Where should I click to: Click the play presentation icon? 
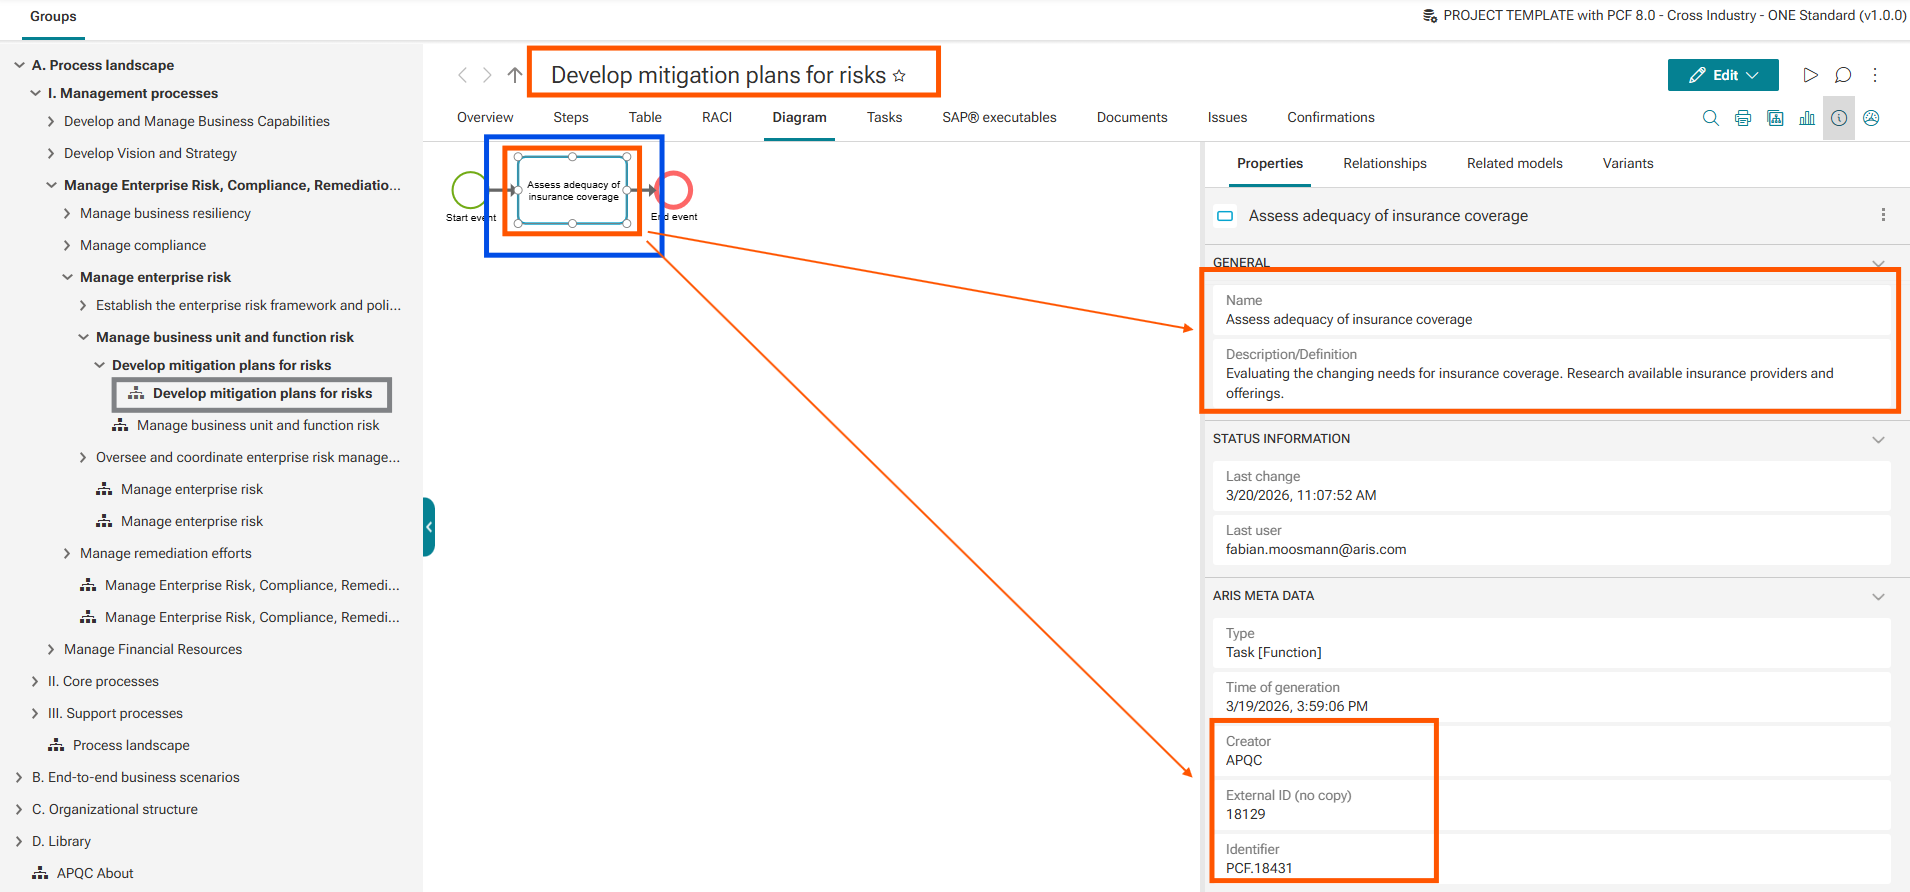click(x=1810, y=75)
